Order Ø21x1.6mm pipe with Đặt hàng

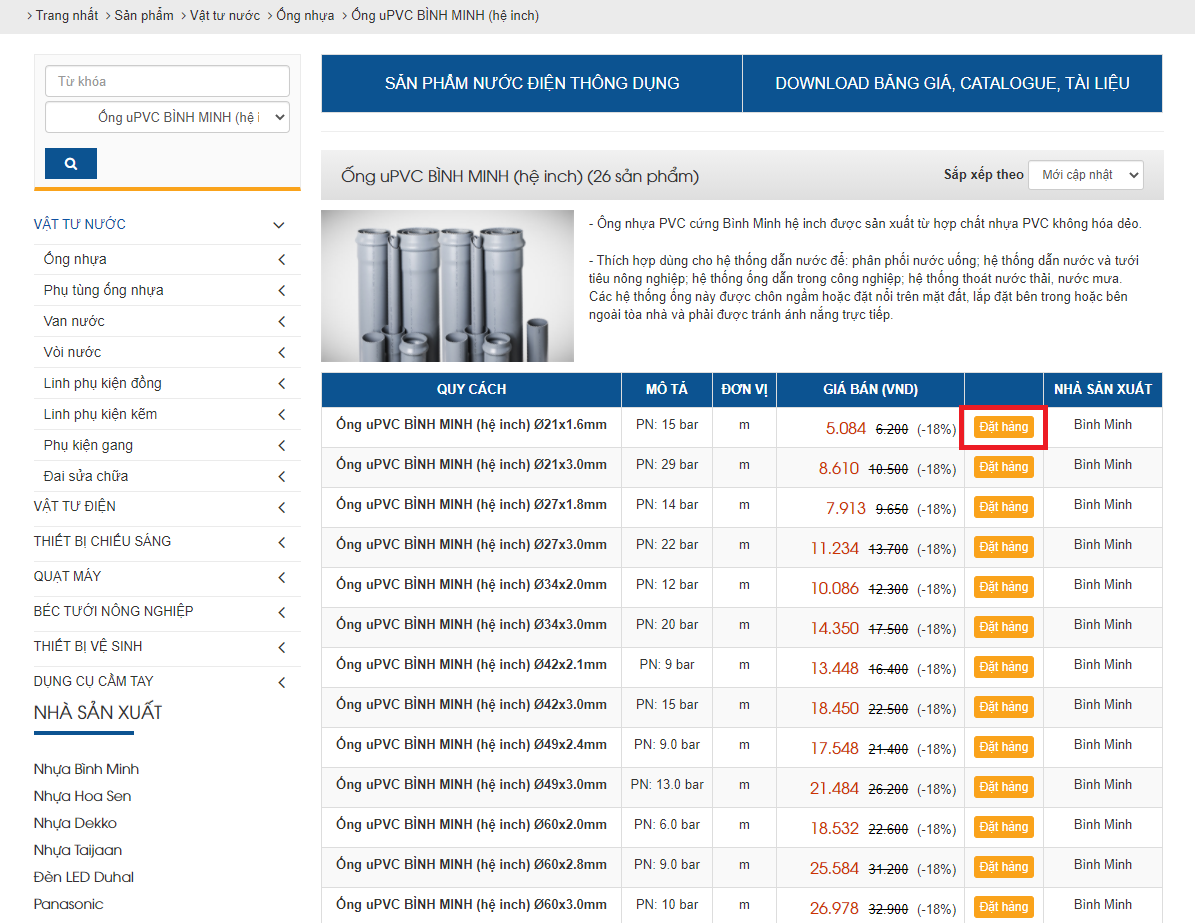pyautogui.click(x=1004, y=427)
